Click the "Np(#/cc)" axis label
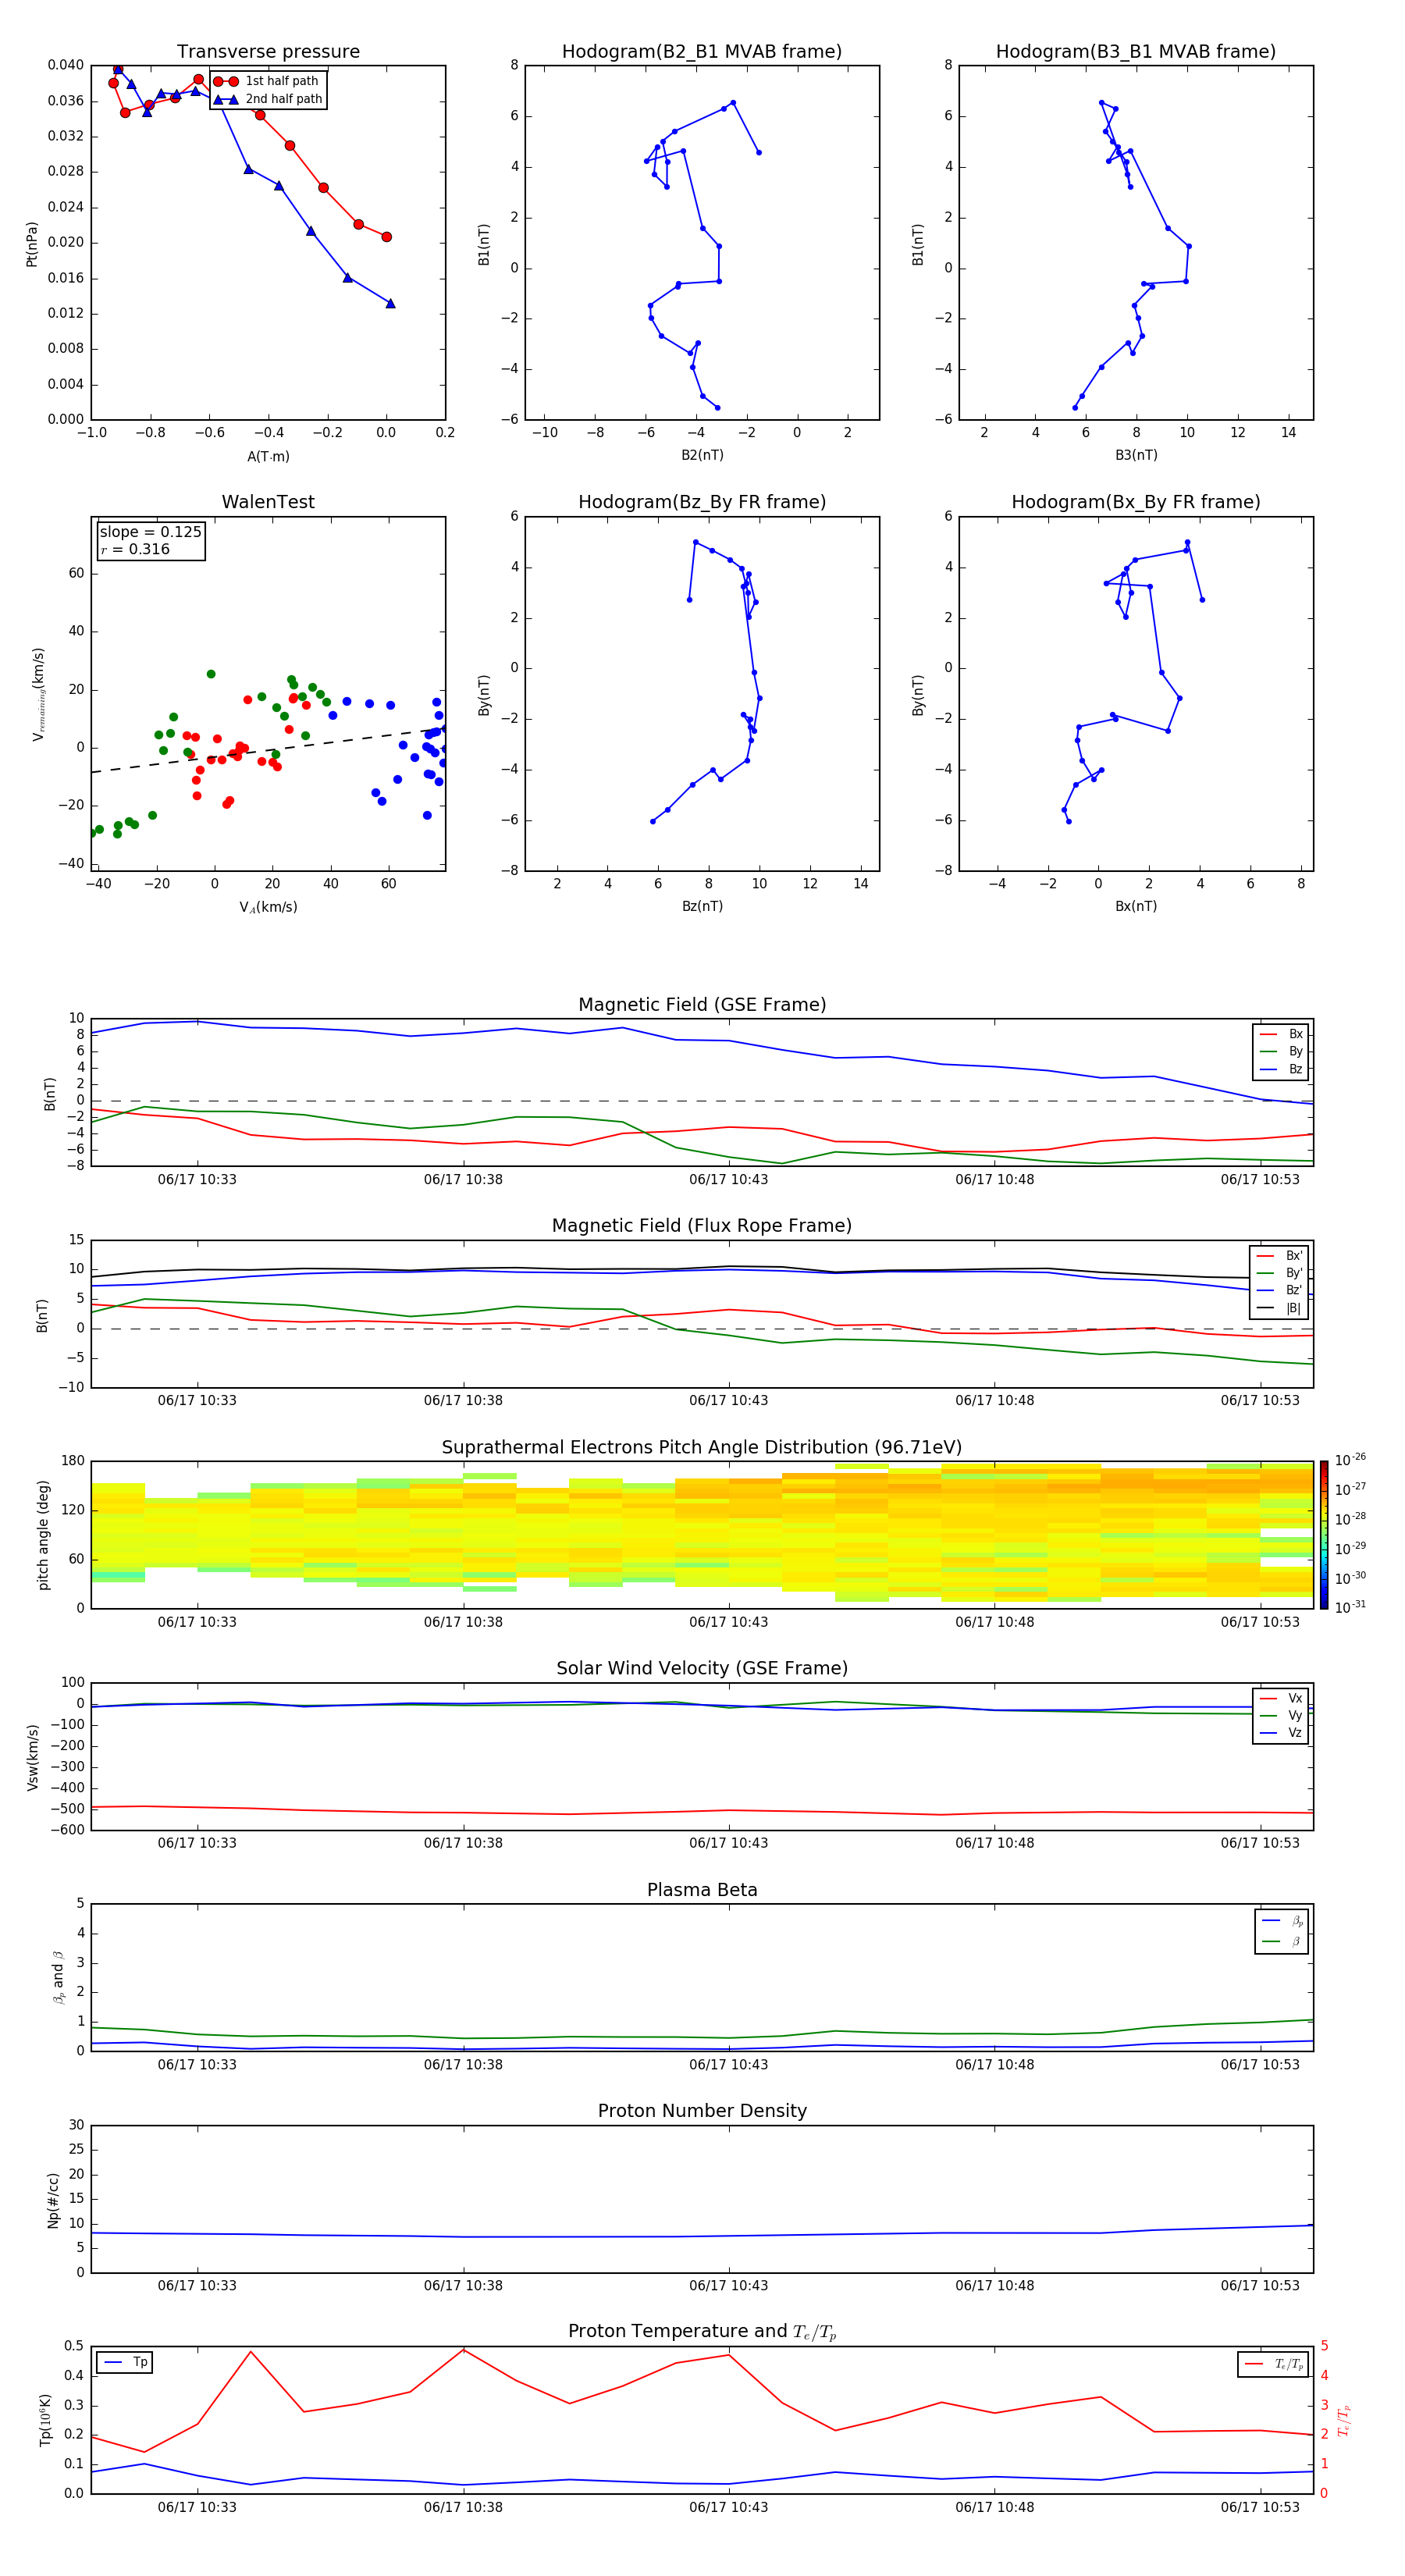The image size is (1405, 2576). [x=53, y=2200]
